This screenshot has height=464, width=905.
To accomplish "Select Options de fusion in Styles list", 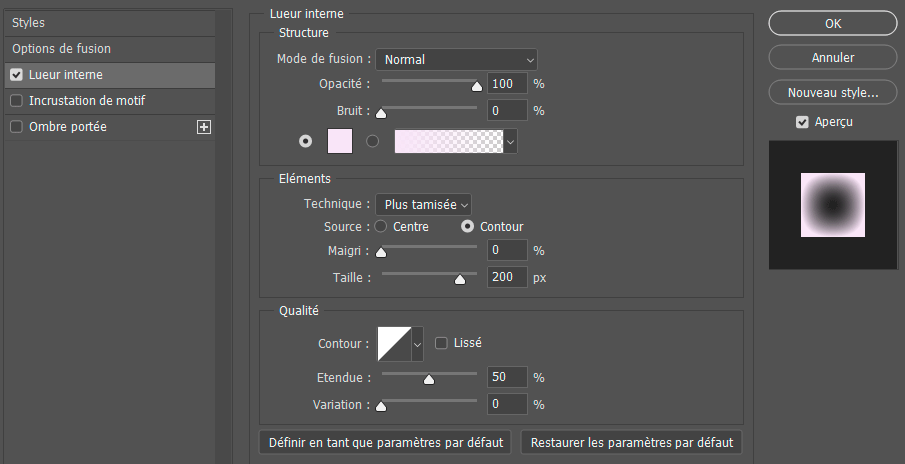I will coord(61,49).
